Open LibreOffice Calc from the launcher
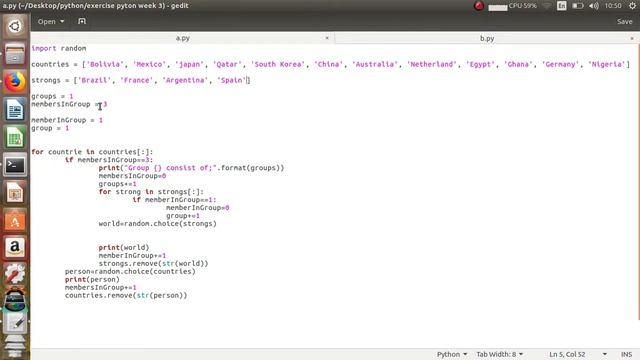The width and height of the screenshot is (640, 360). pyautogui.click(x=15, y=137)
